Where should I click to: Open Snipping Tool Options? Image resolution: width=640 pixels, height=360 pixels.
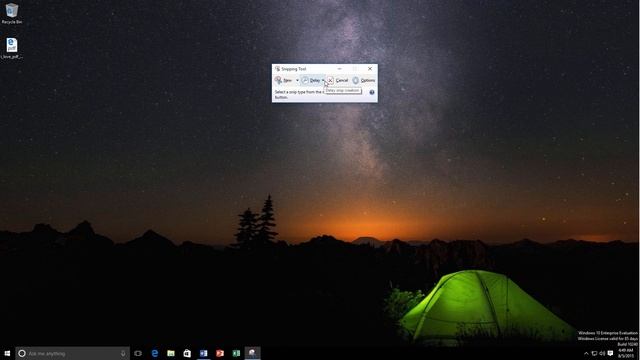click(363, 80)
